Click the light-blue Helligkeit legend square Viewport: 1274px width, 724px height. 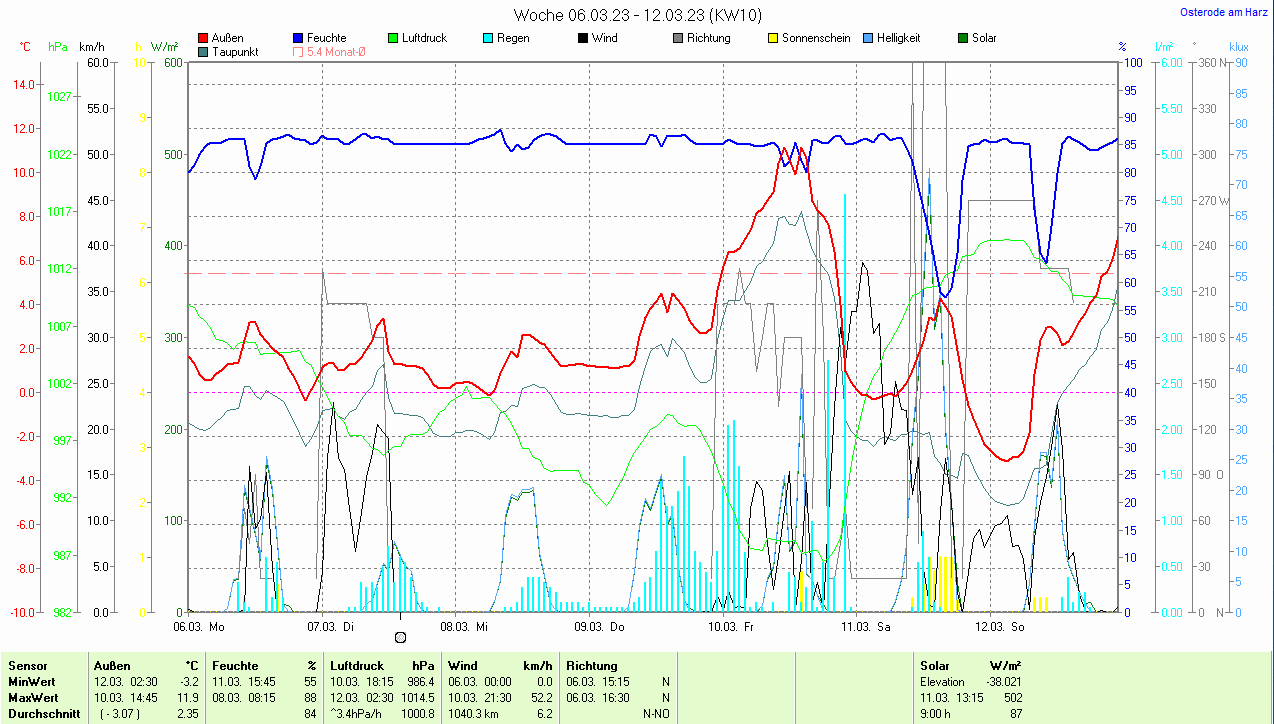(868, 38)
